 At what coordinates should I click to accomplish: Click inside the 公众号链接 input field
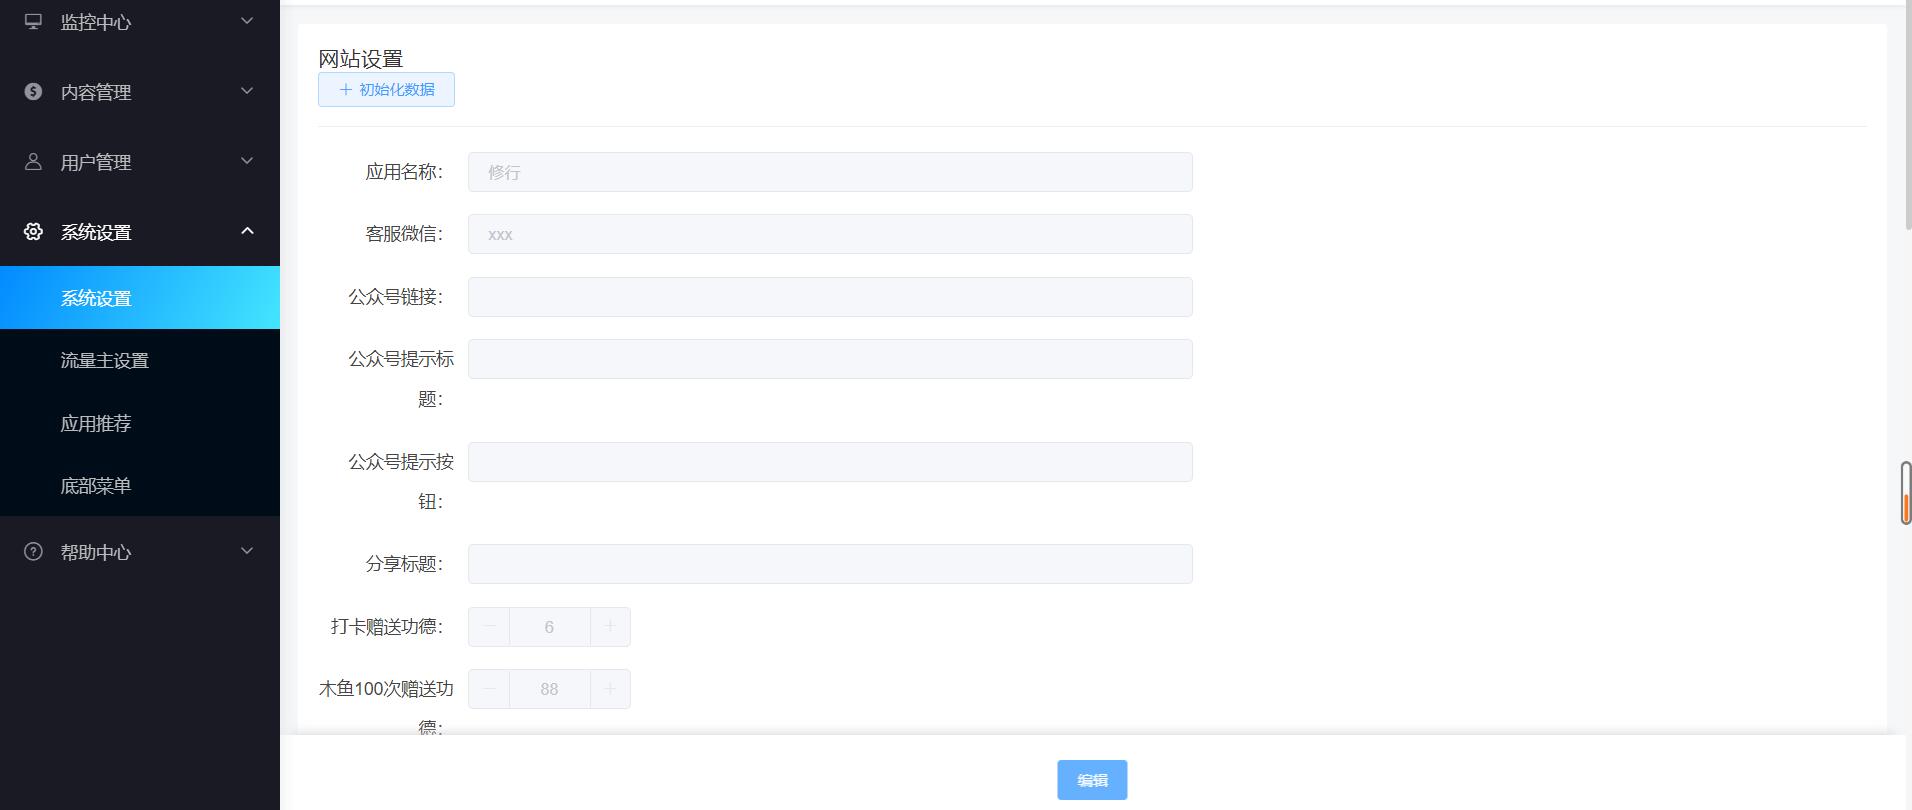pyautogui.click(x=830, y=297)
